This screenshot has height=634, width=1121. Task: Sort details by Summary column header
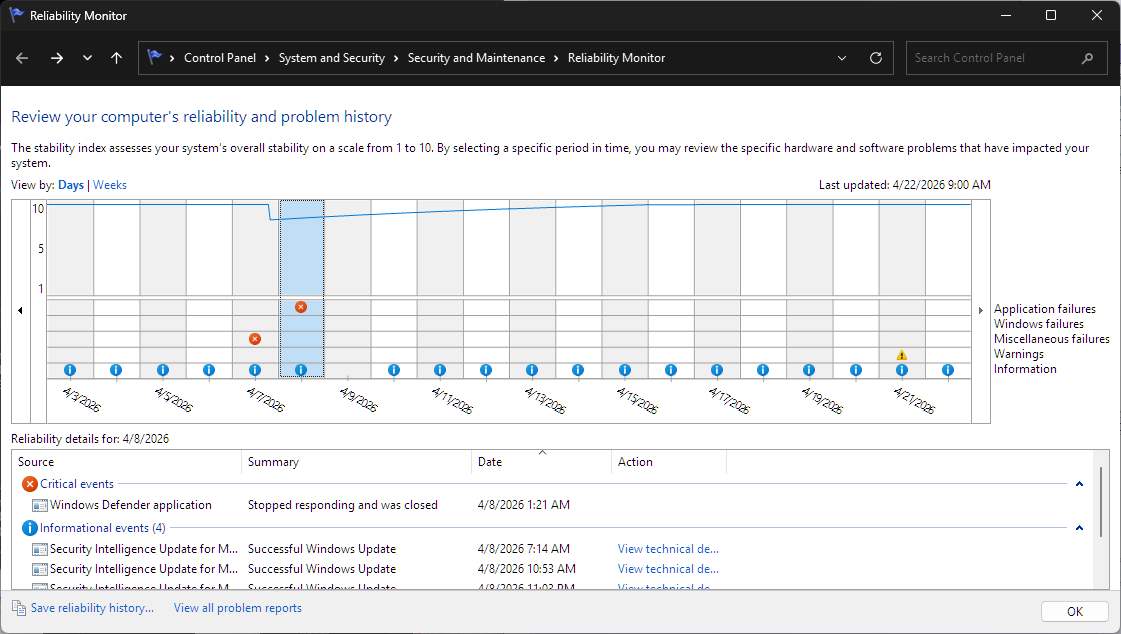click(357, 462)
